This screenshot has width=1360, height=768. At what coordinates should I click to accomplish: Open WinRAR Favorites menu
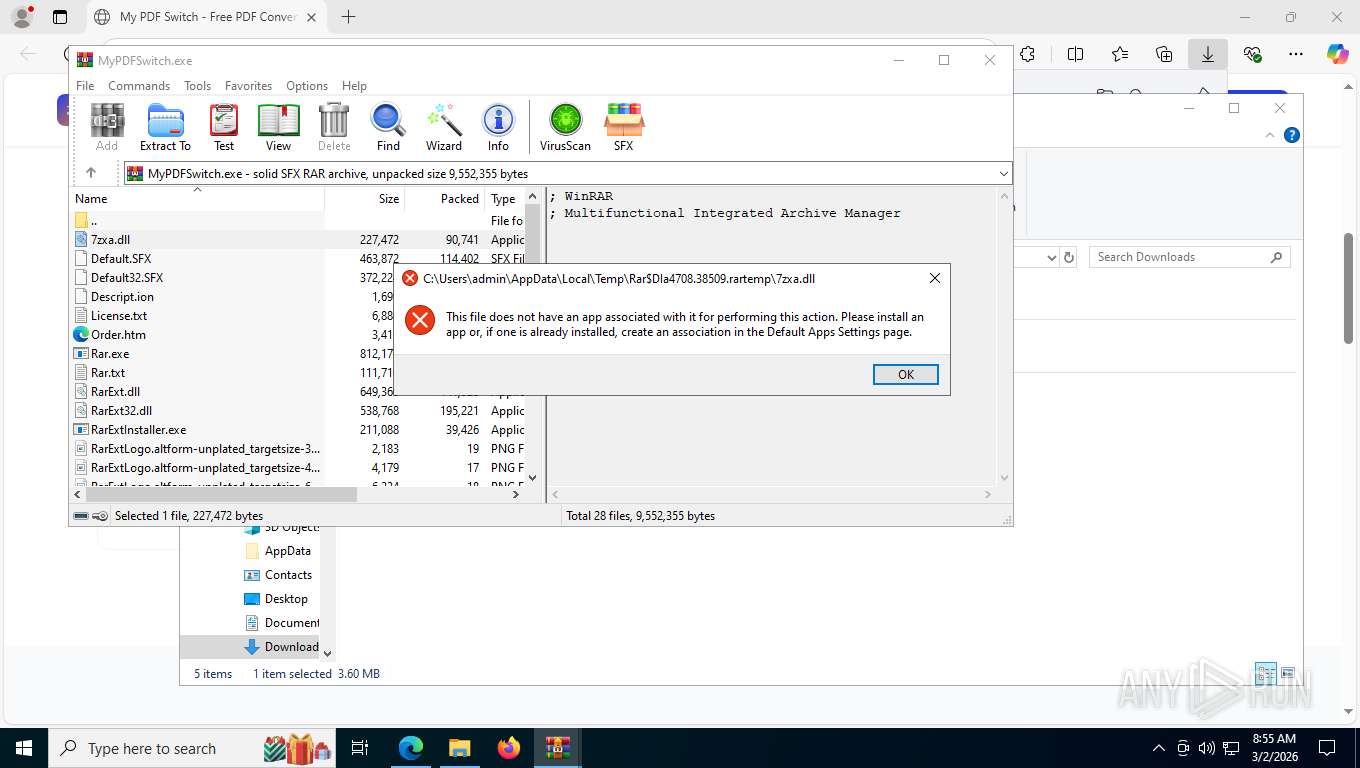248,86
